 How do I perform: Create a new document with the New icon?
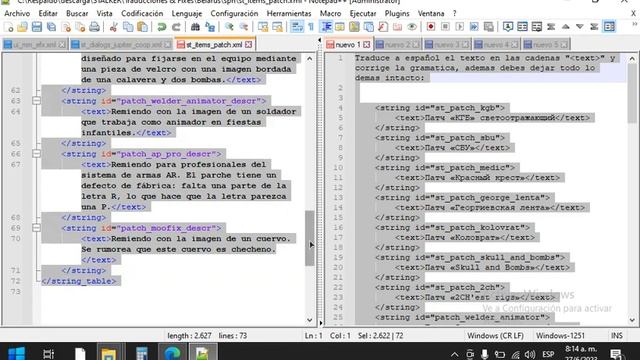point(9,27)
